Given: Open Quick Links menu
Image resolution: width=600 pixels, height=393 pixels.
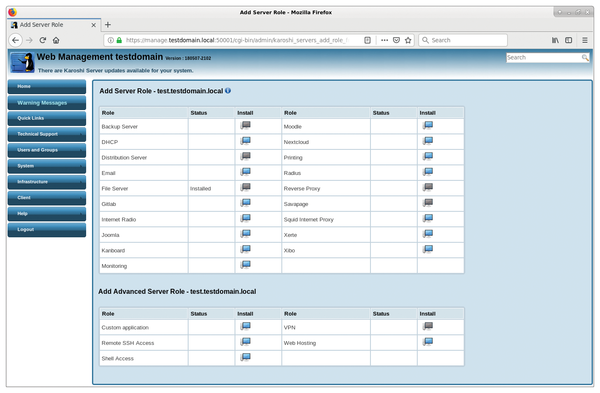Looking at the screenshot, I should tap(47, 118).
